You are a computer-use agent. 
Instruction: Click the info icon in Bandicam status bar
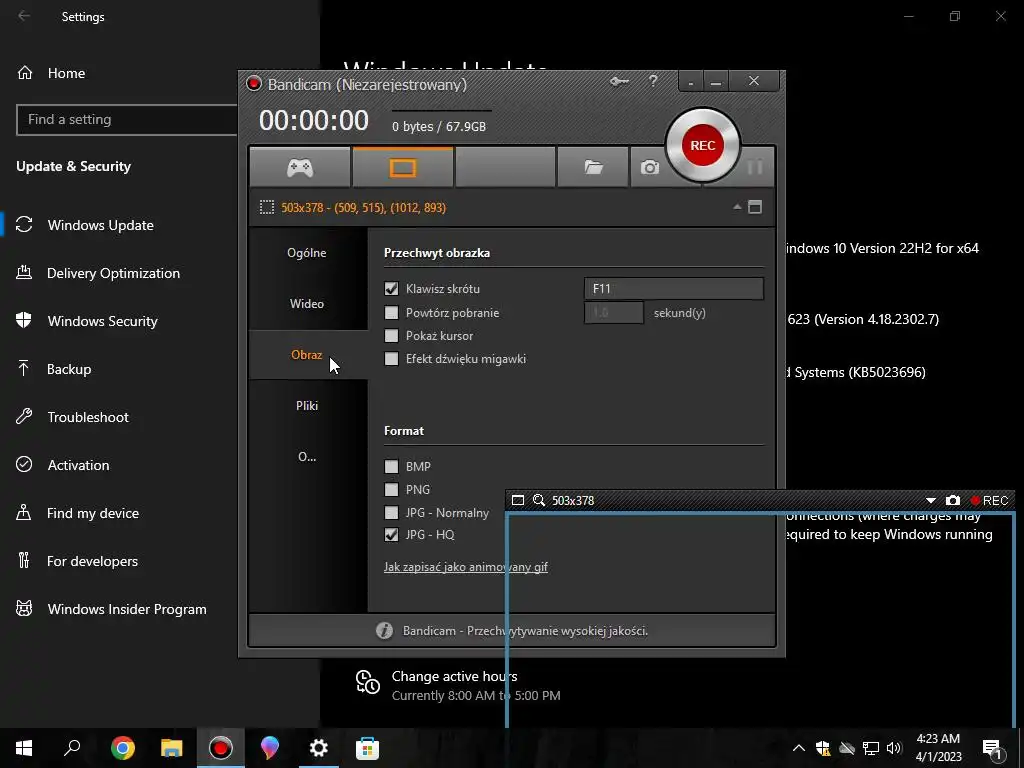tap(384, 630)
